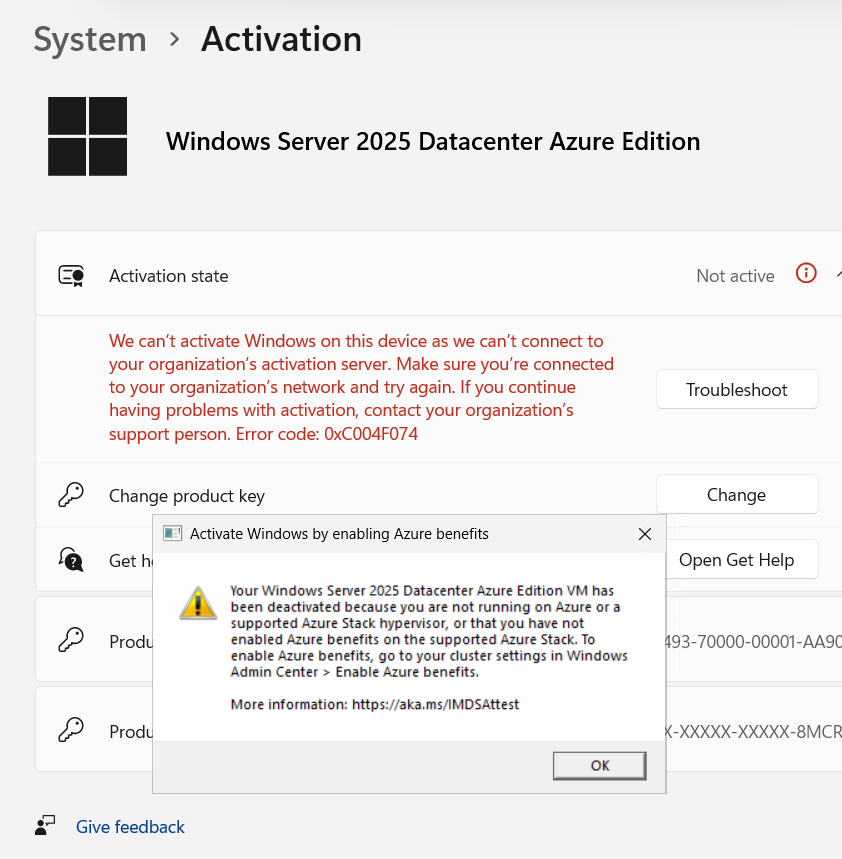Click the Azure benefits dialog title icon

pyautogui.click(x=173, y=533)
